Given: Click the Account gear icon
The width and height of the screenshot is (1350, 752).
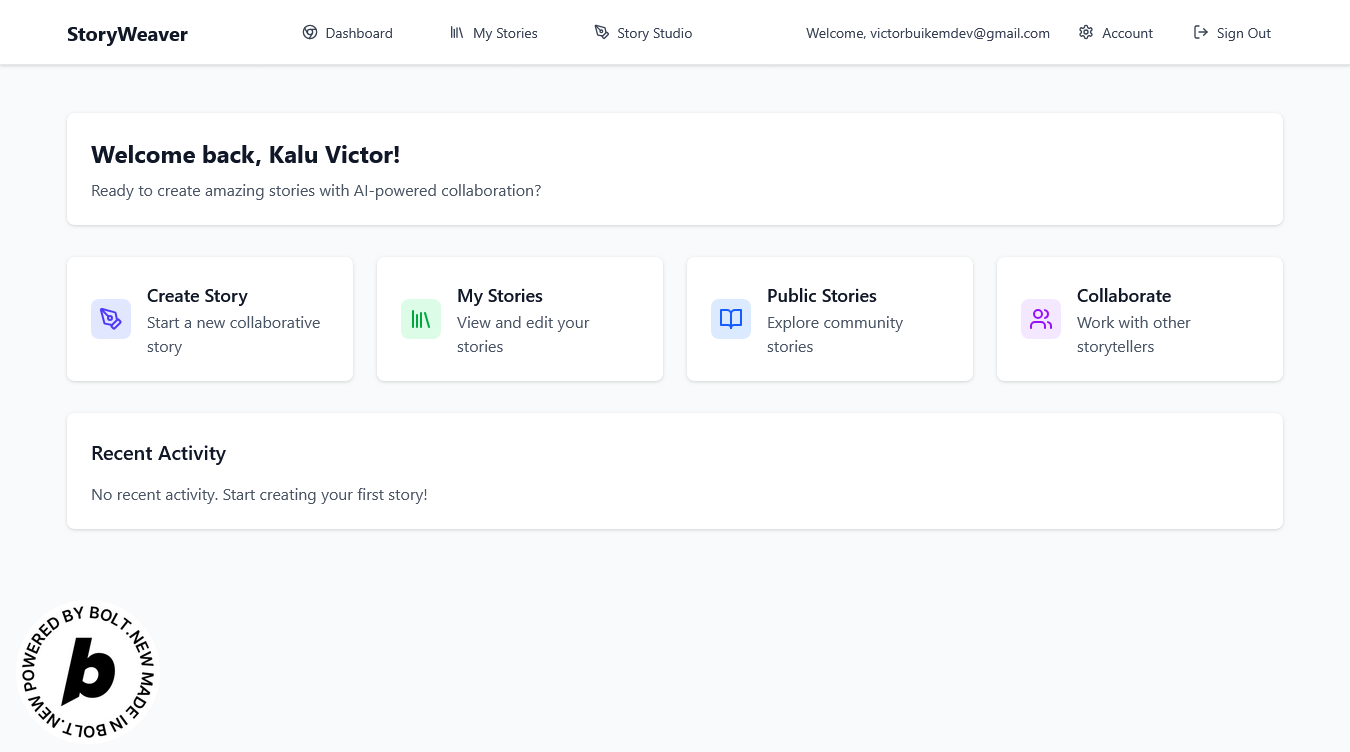Looking at the screenshot, I should coord(1086,32).
